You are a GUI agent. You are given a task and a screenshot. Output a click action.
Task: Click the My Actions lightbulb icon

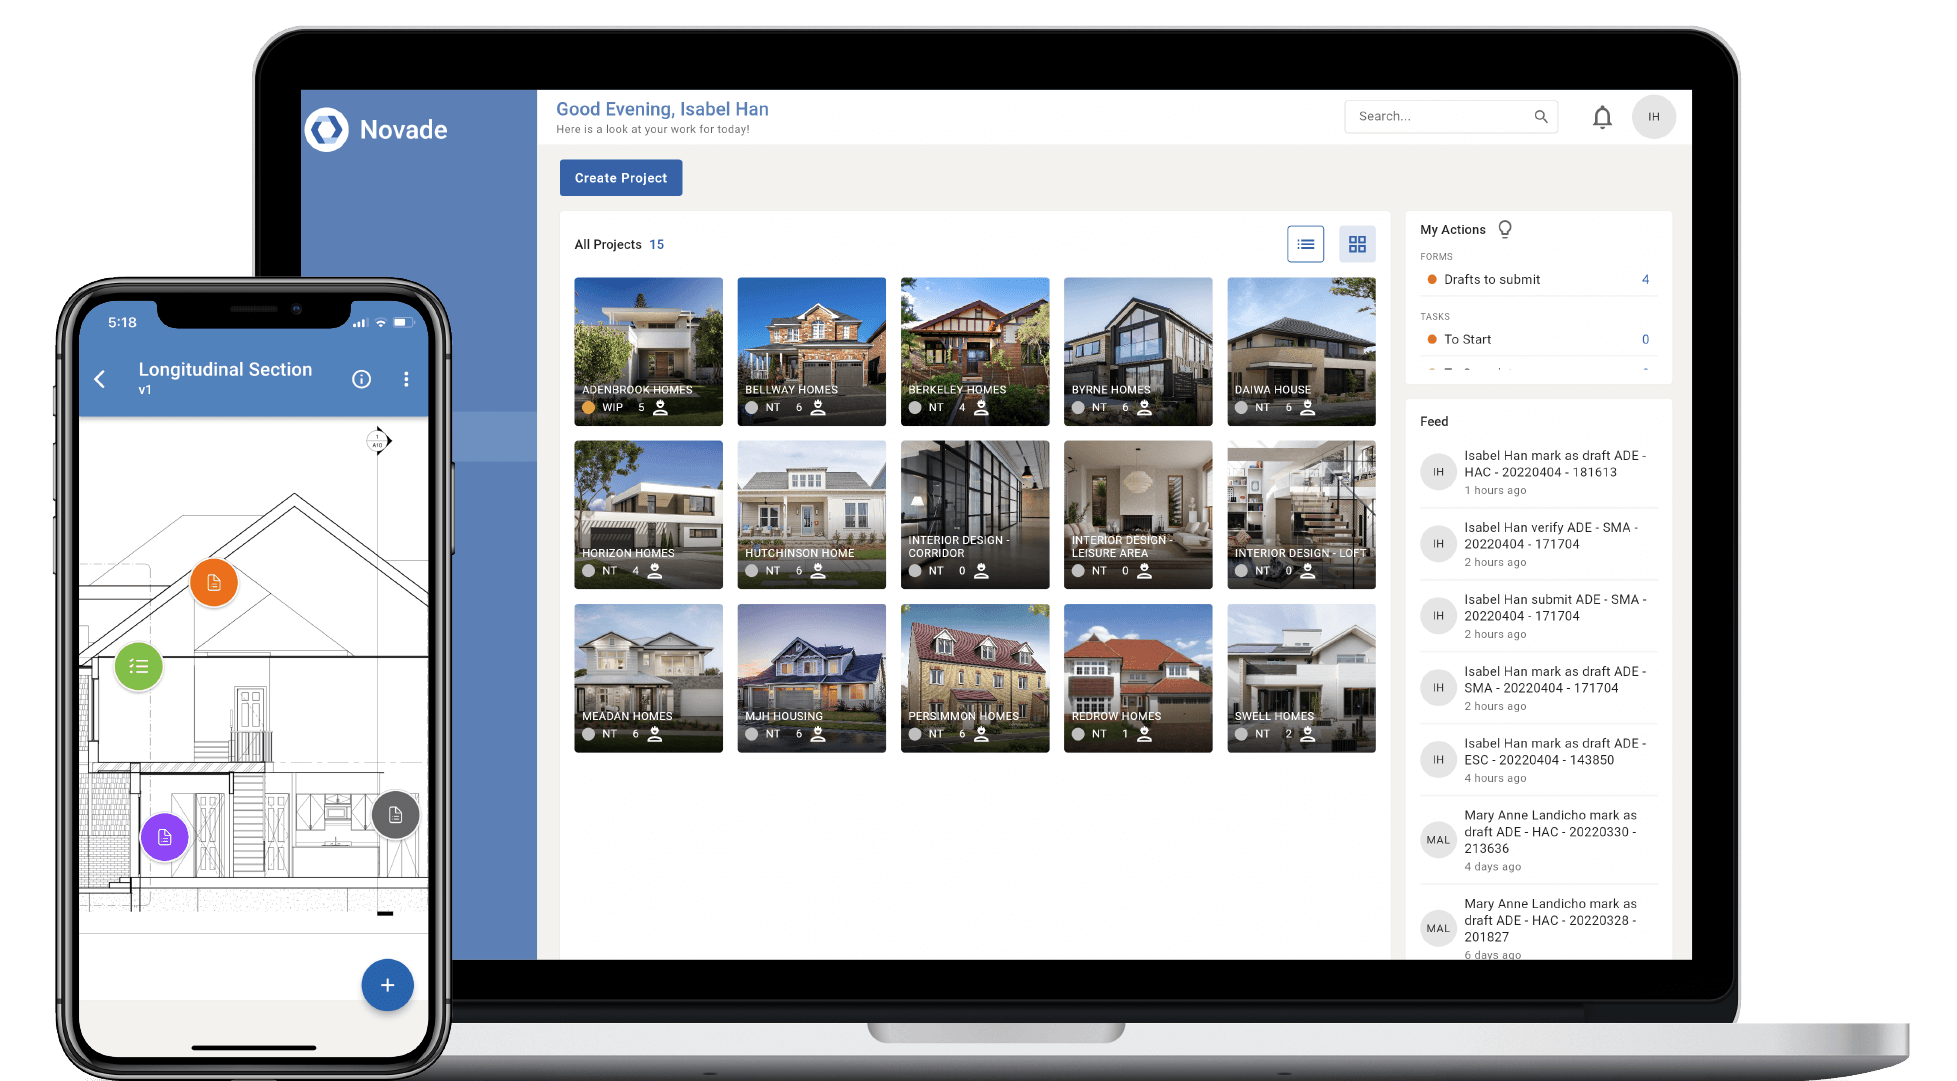point(1505,229)
